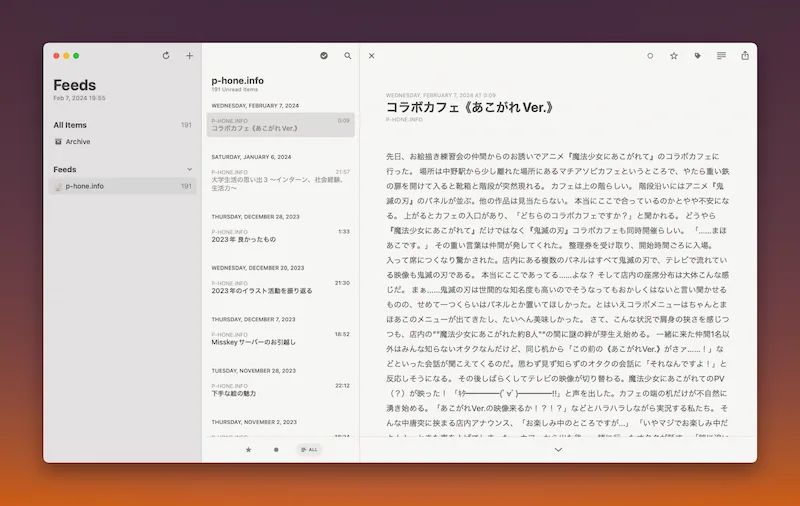Add a new feed with plus icon
Viewport: 800px width, 506px height.
[x=189, y=56]
